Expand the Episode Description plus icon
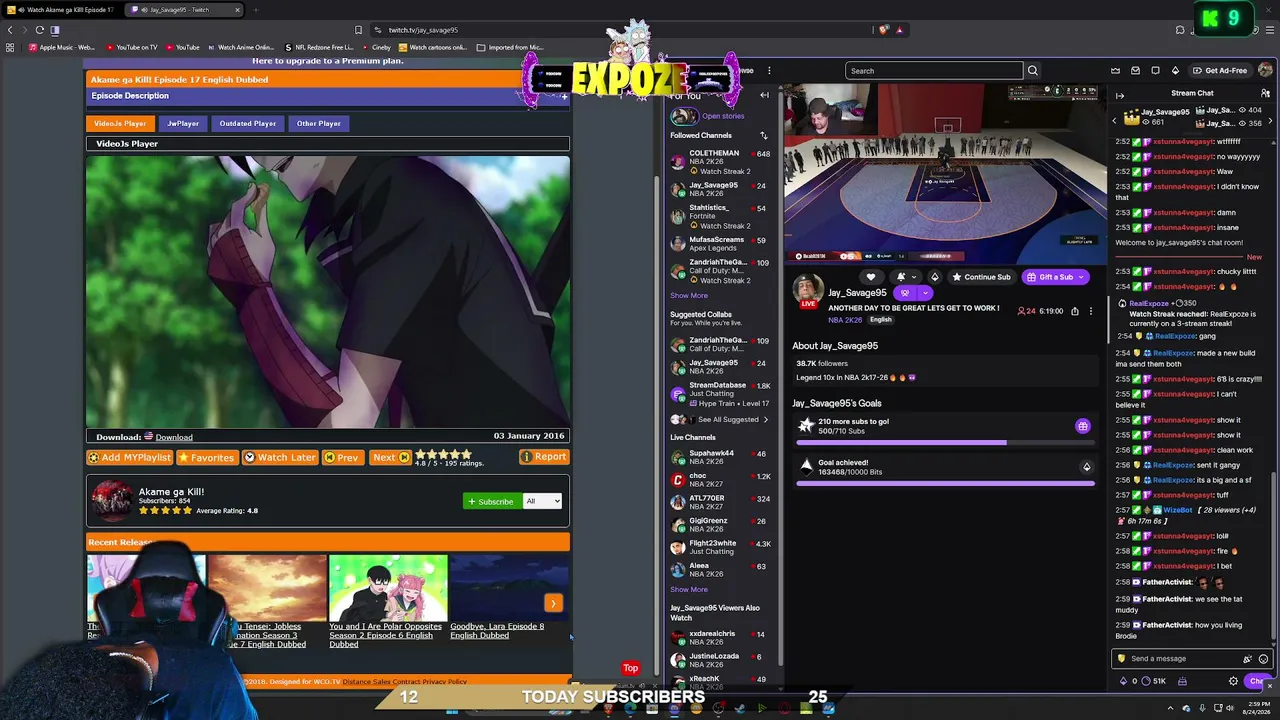This screenshot has width=1280, height=720. [564, 96]
